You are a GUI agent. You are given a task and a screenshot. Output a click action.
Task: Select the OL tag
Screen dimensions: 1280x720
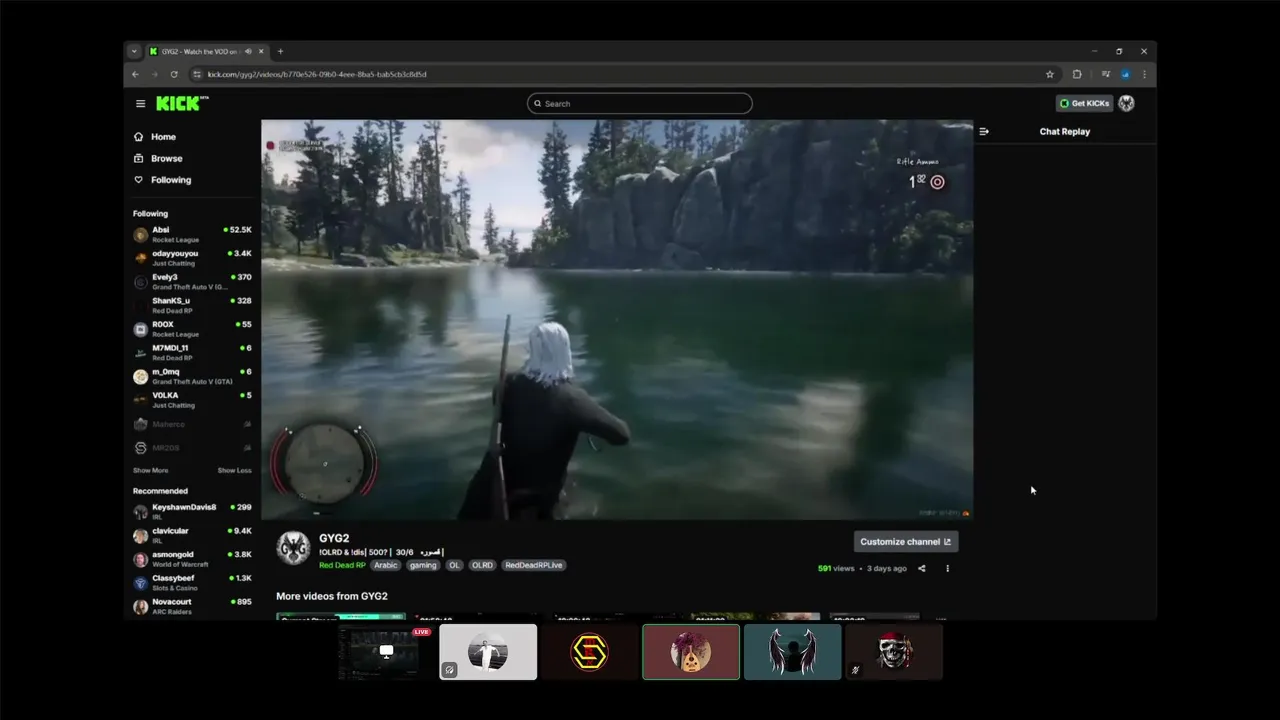point(455,565)
